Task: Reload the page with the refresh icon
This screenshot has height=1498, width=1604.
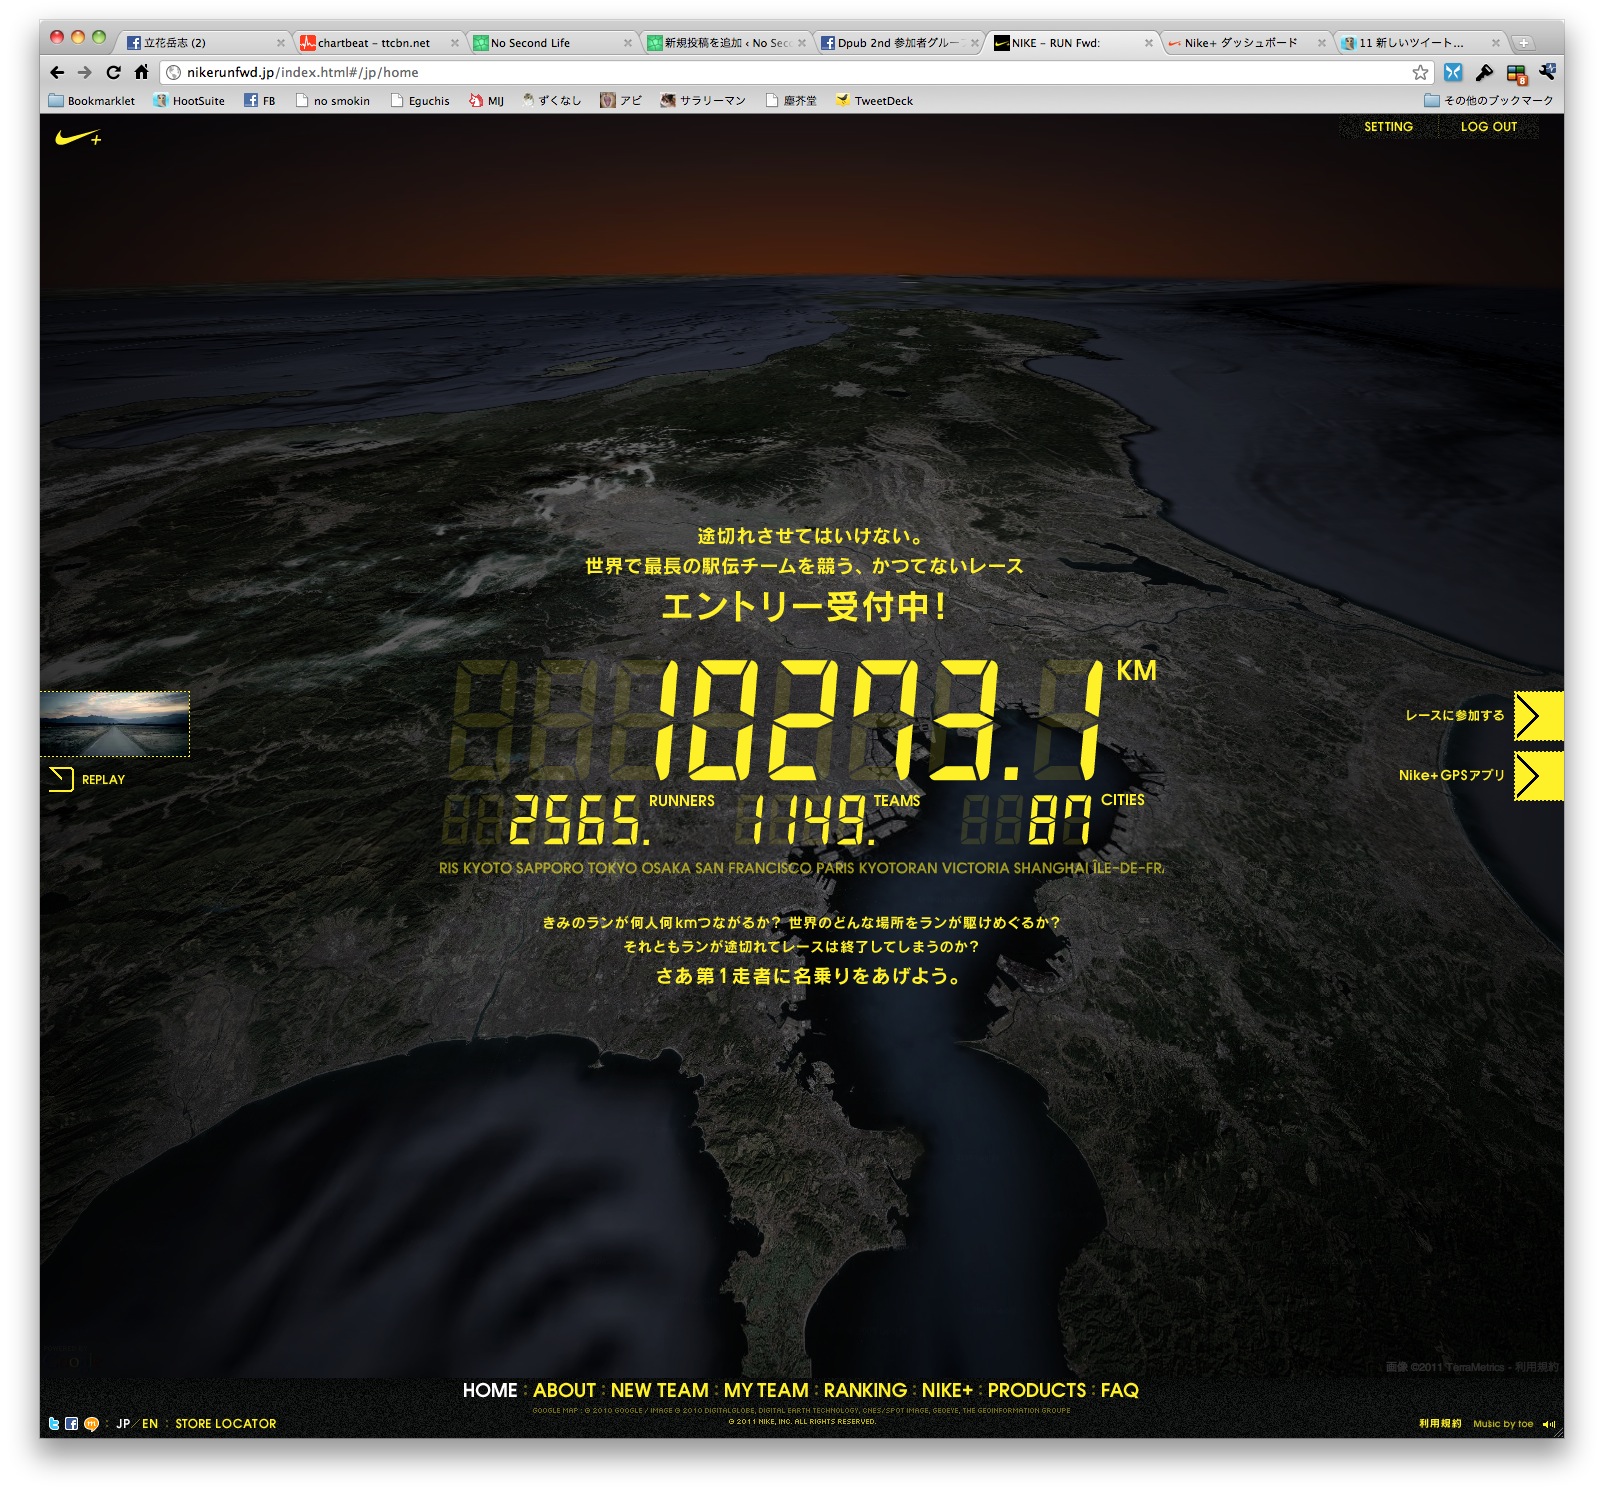Action: pos(113,72)
